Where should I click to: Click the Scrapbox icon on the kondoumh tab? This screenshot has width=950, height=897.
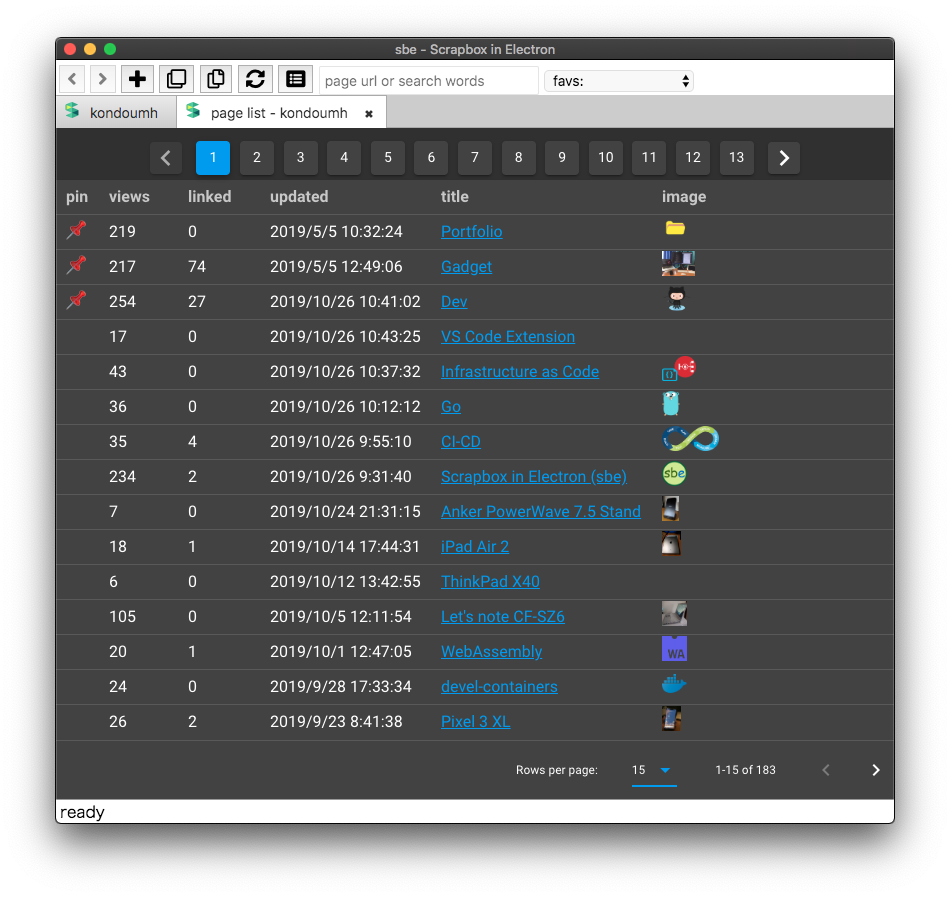[70, 113]
